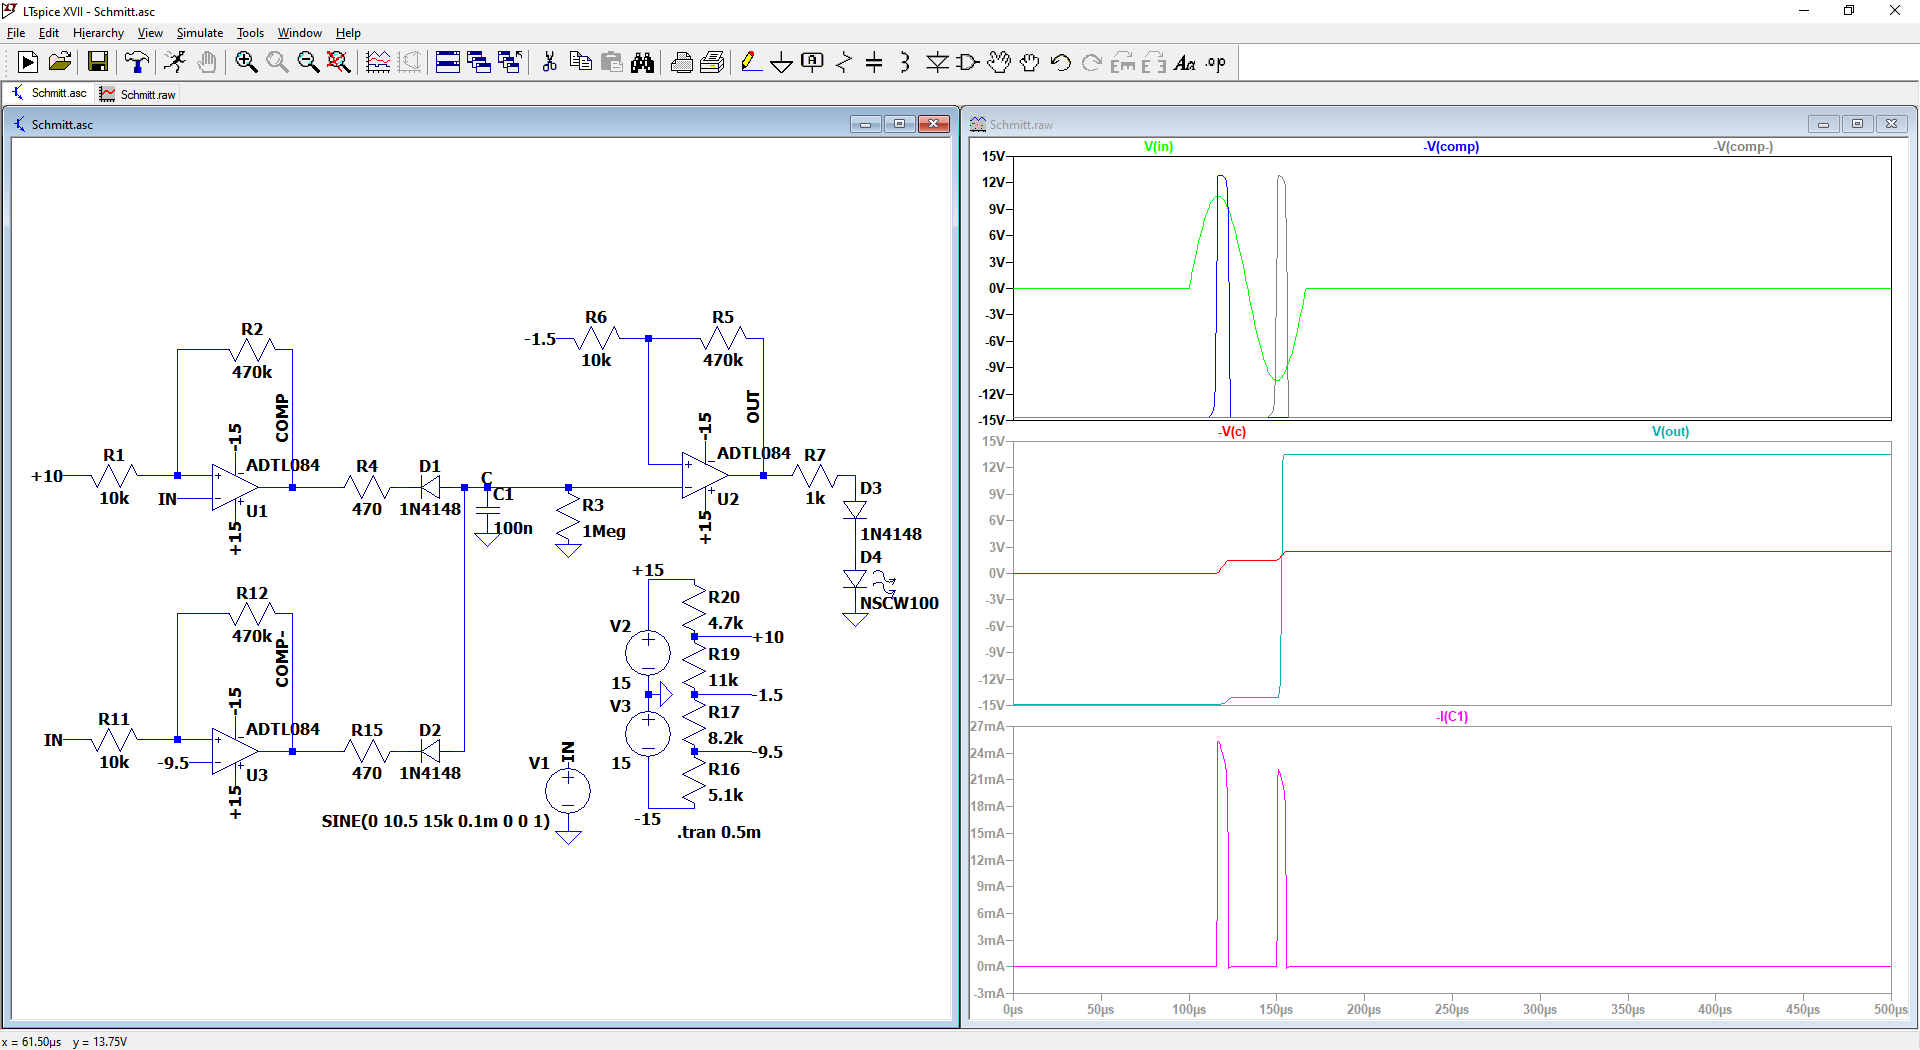
Task: Click the -V(comp) trace label
Action: coord(1451,147)
